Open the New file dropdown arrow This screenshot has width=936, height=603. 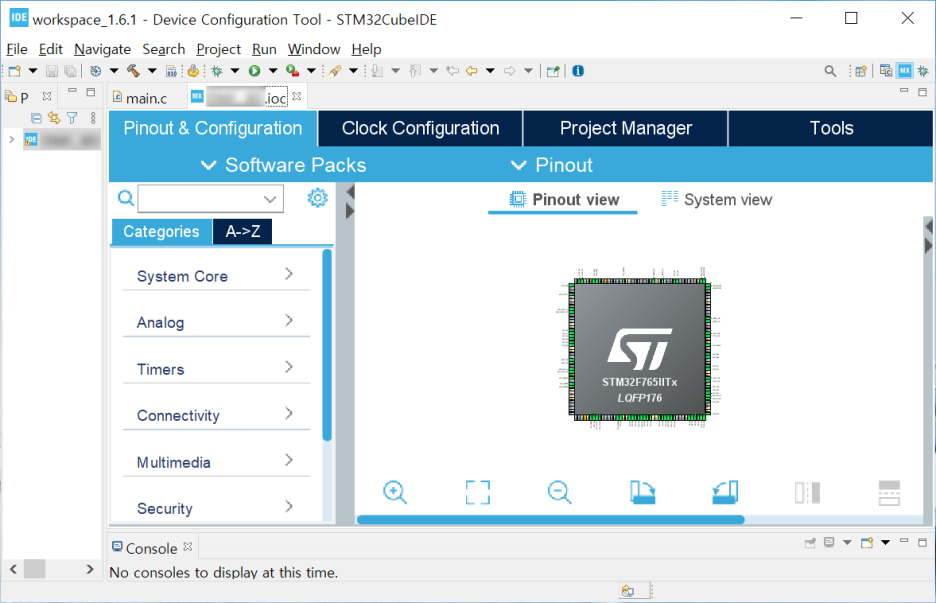[33, 71]
